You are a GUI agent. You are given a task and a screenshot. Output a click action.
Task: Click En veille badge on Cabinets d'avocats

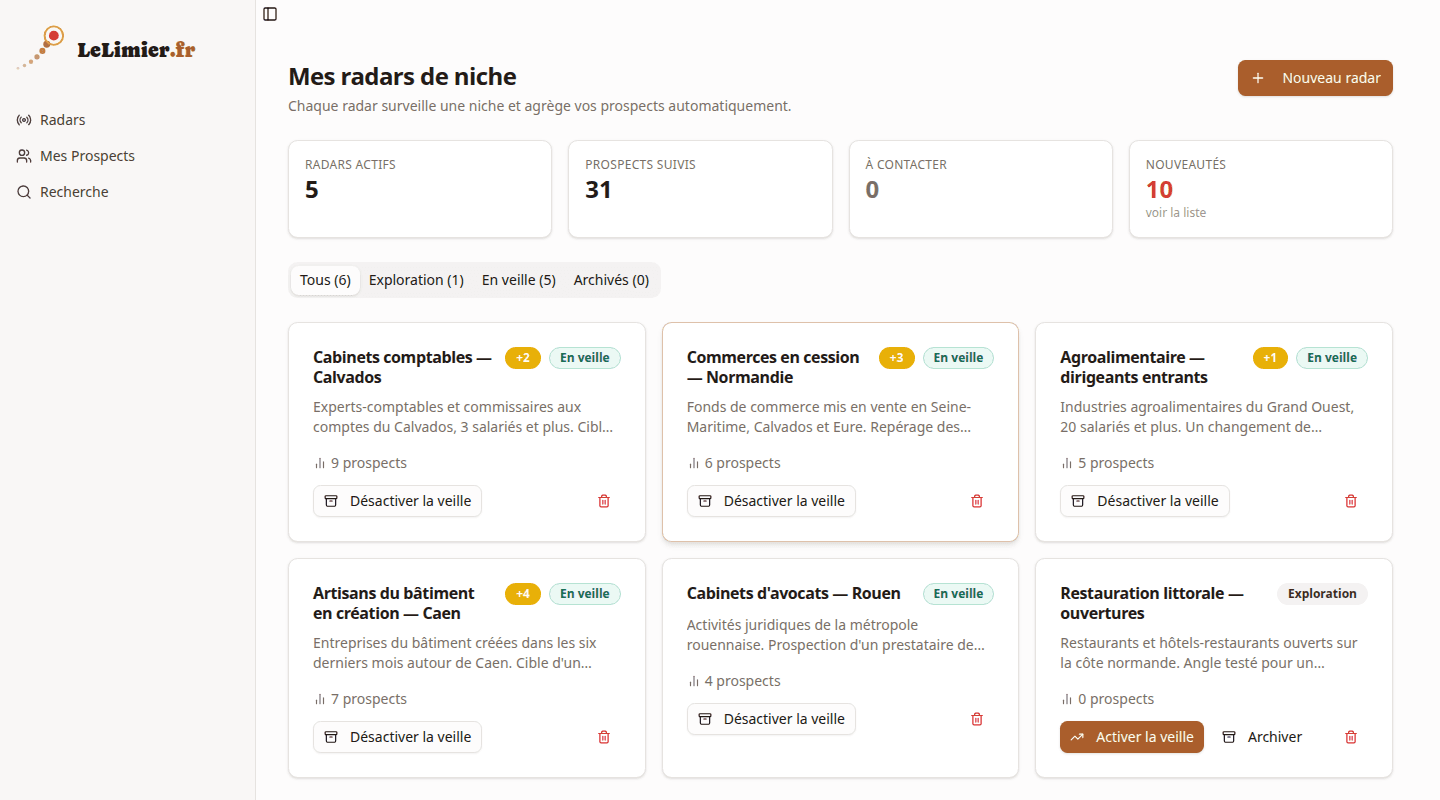point(958,594)
